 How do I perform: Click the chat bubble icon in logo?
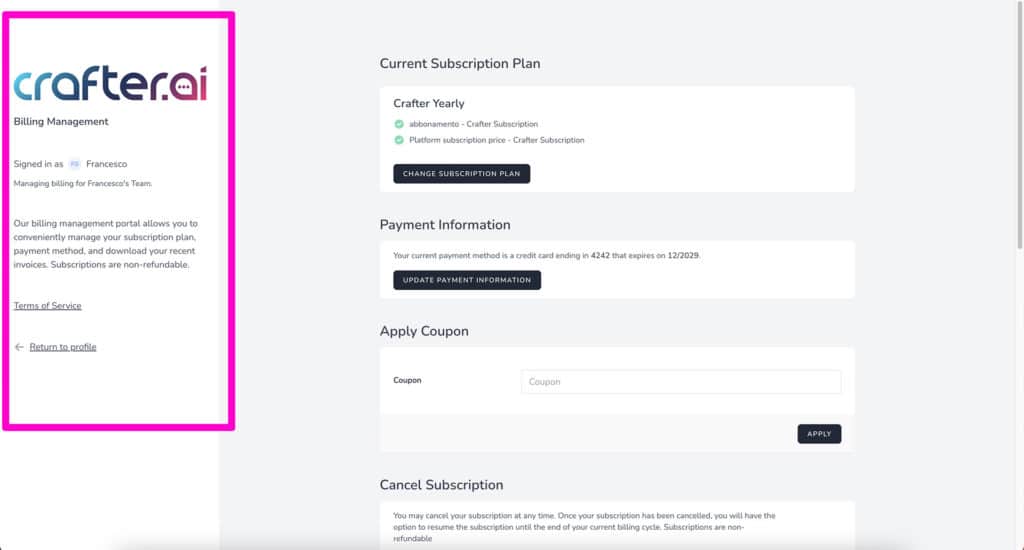(183, 87)
